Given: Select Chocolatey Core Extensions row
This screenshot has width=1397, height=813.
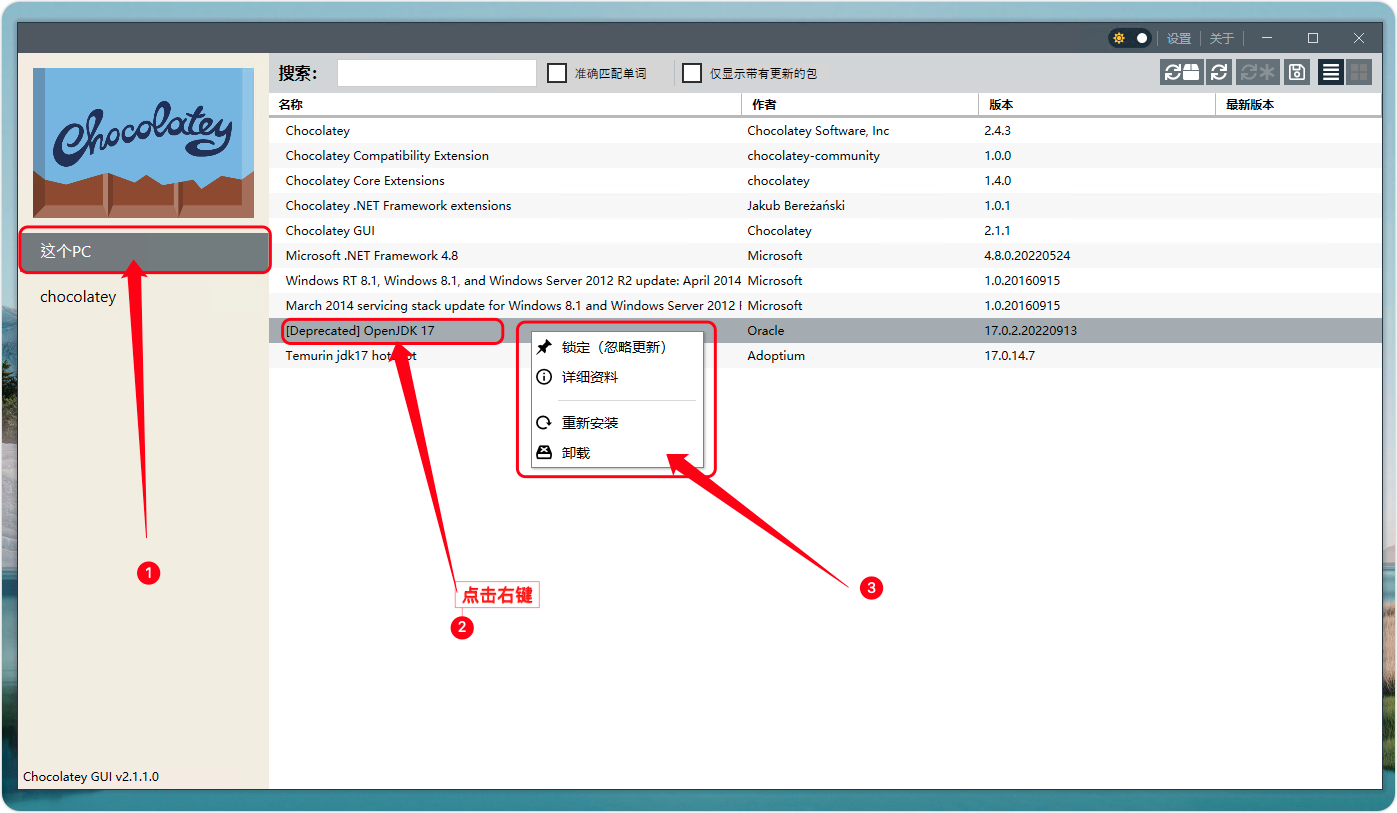Looking at the screenshot, I should coord(825,180).
